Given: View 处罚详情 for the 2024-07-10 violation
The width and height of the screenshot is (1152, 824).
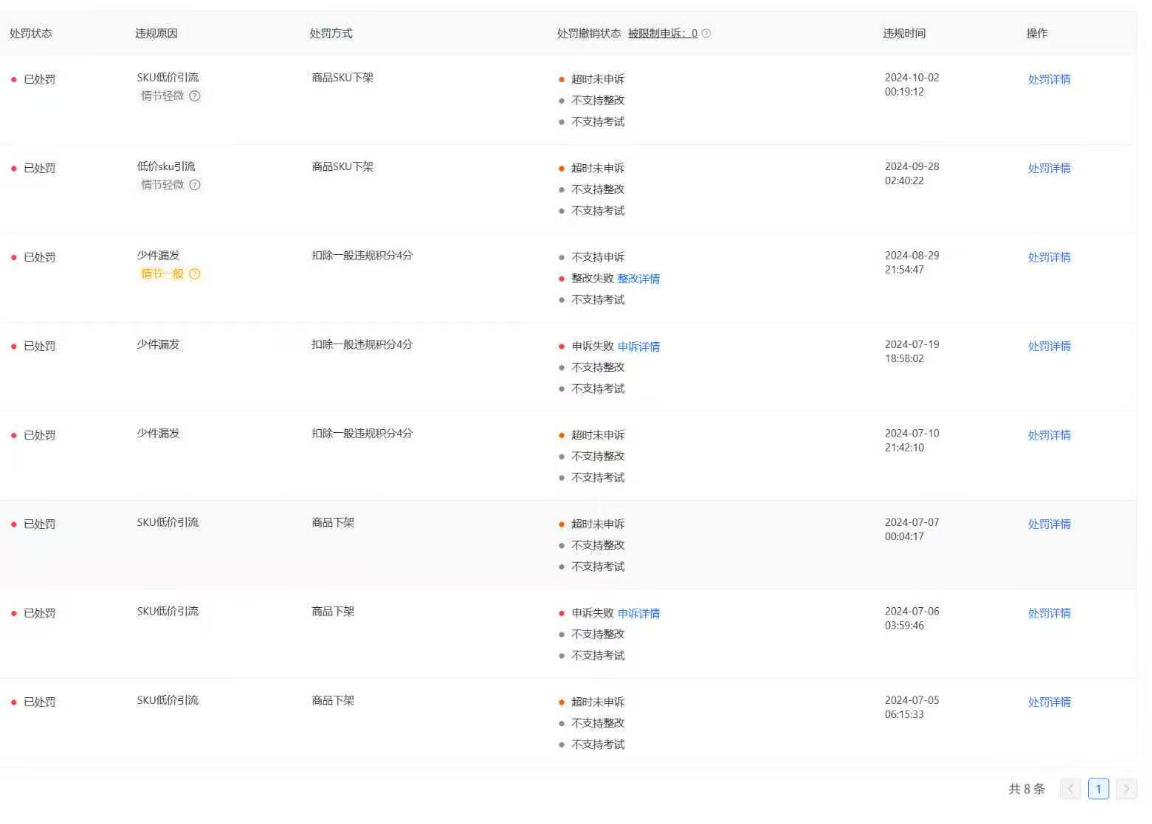Looking at the screenshot, I should click(x=1049, y=436).
